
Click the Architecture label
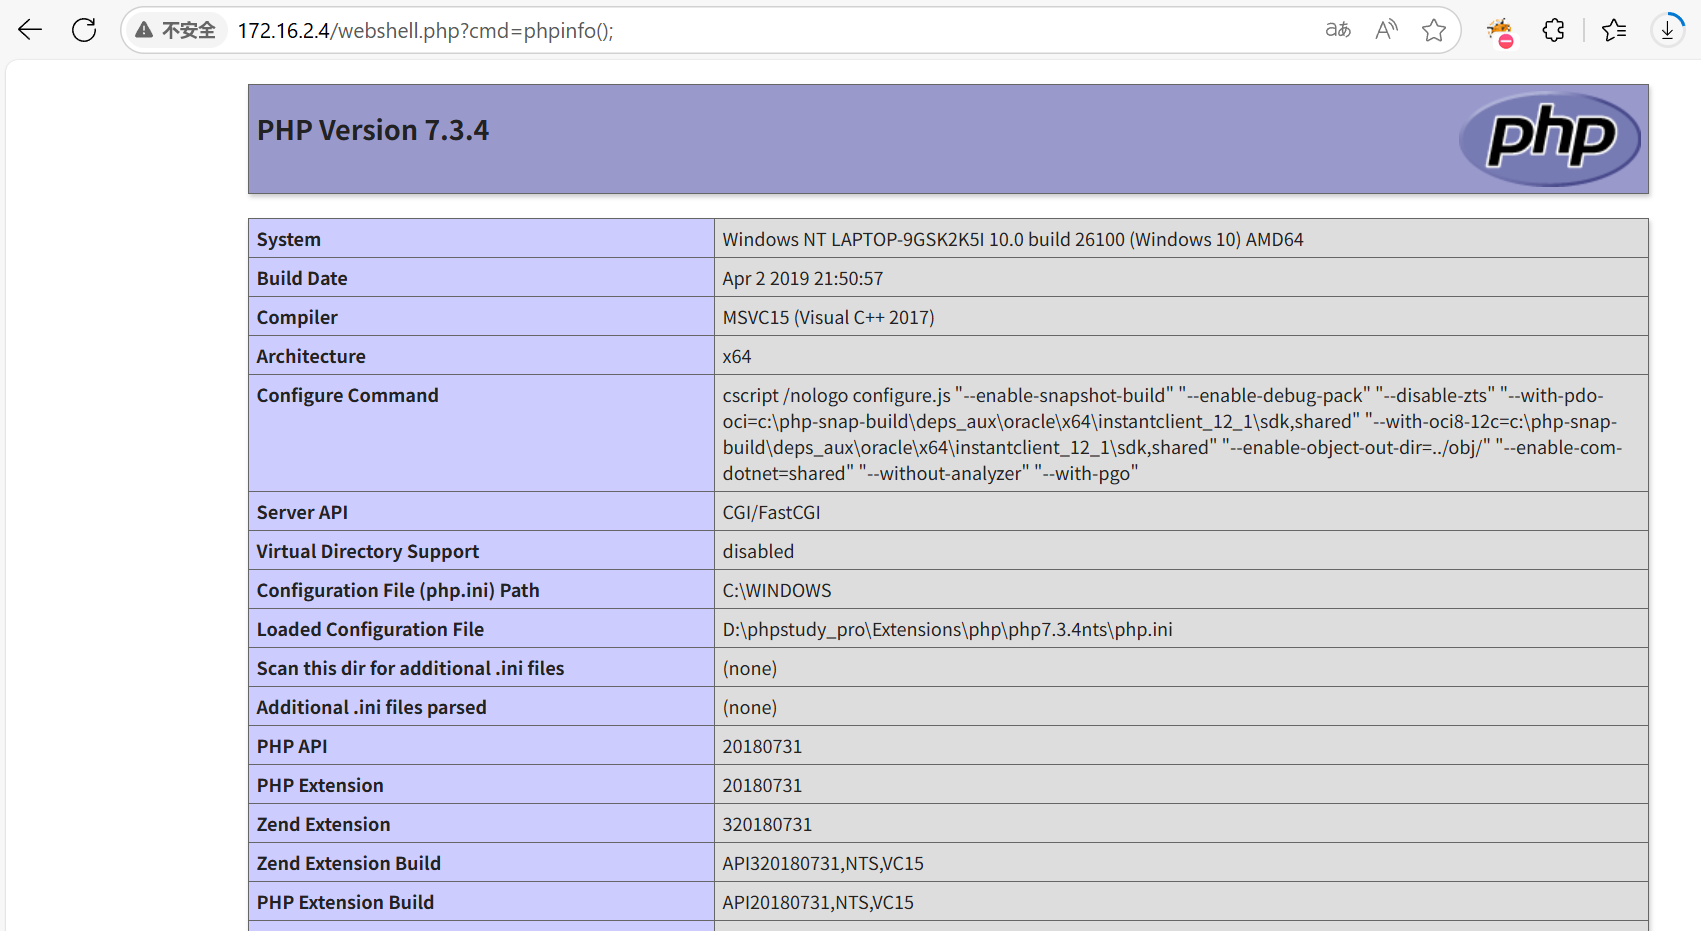[311, 356]
